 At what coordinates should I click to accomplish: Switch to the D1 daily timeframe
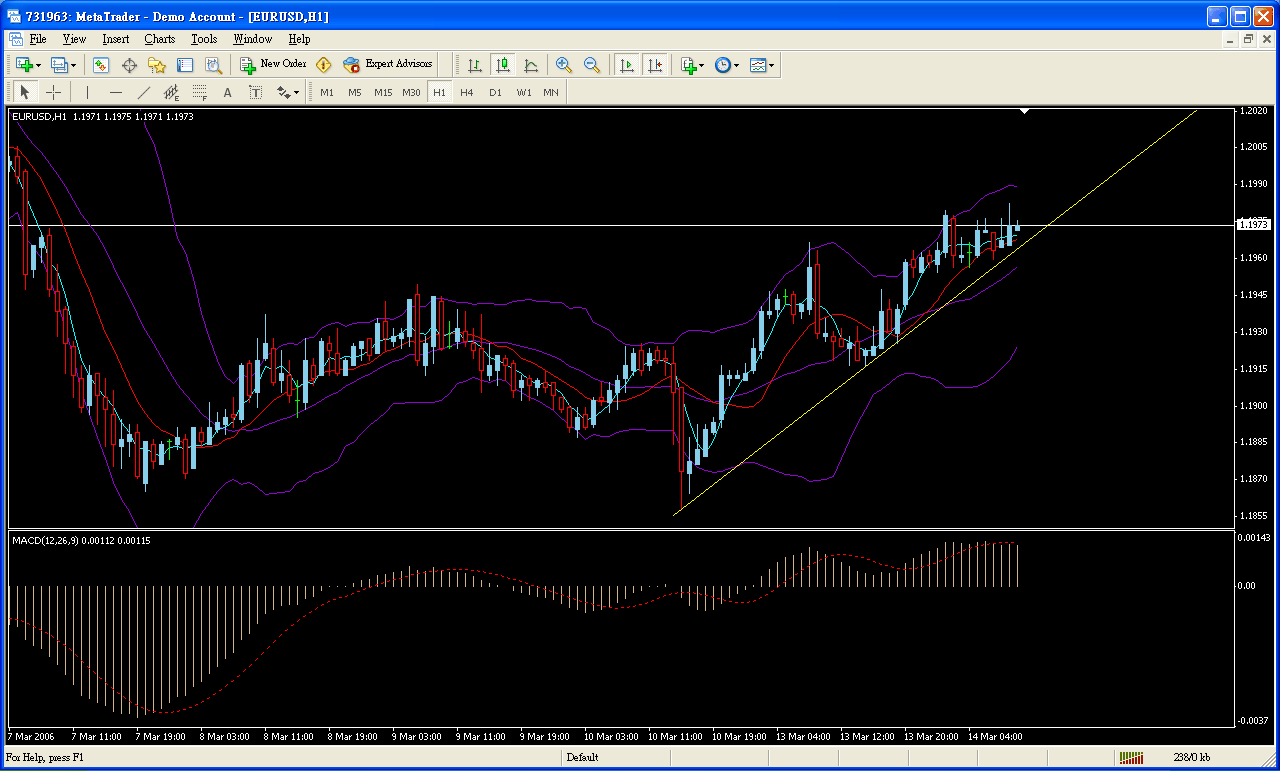(x=495, y=92)
